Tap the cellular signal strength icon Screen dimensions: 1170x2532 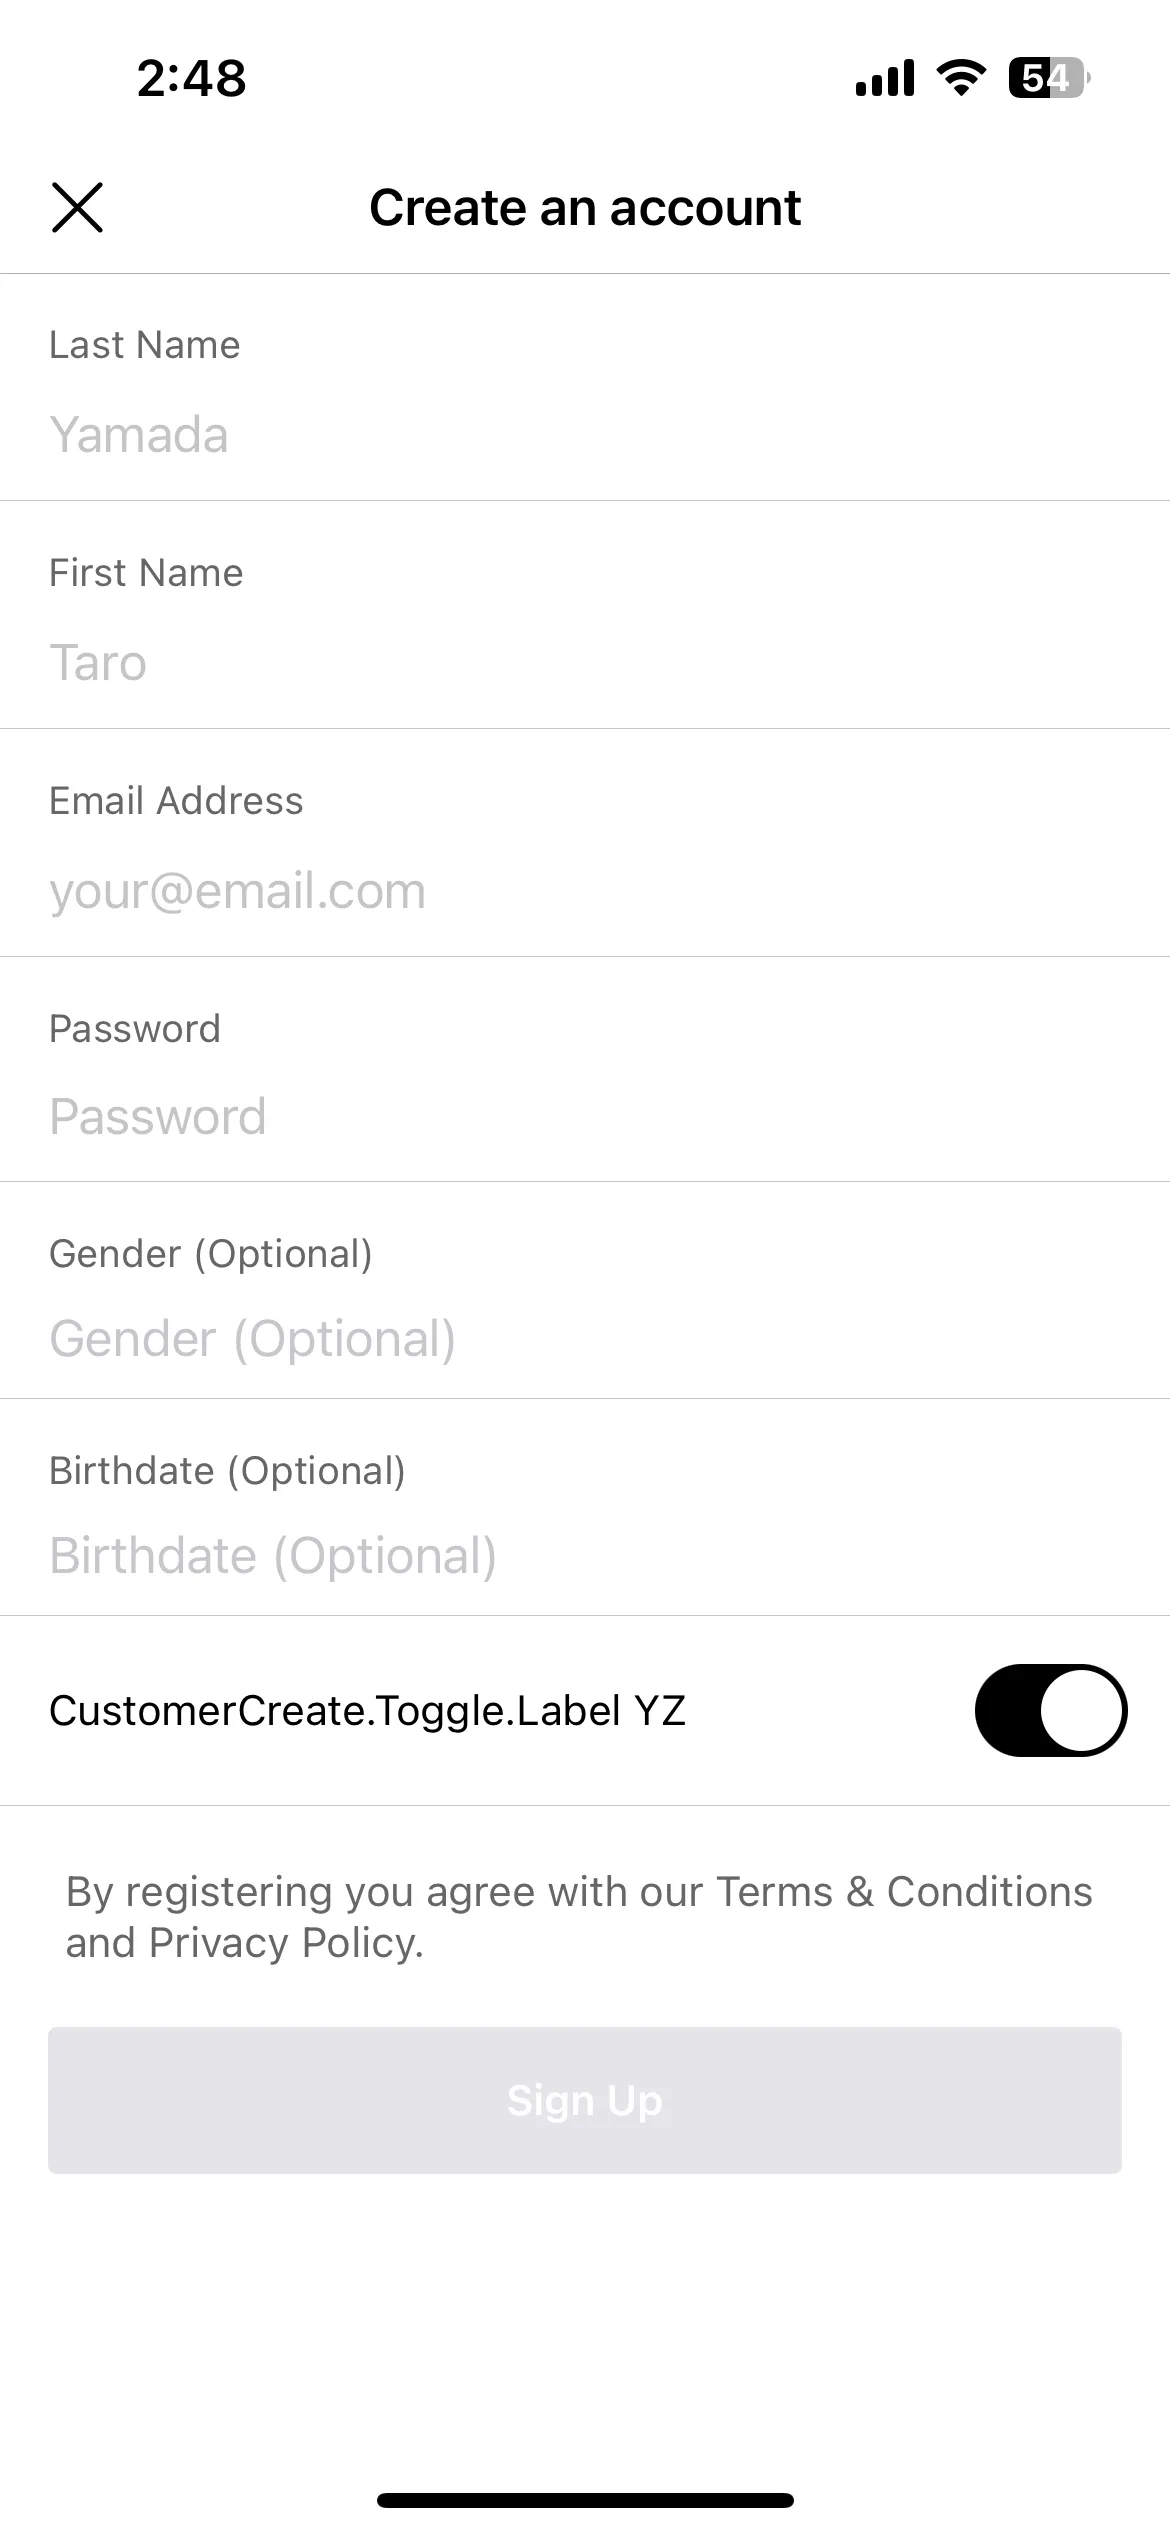[x=885, y=78]
